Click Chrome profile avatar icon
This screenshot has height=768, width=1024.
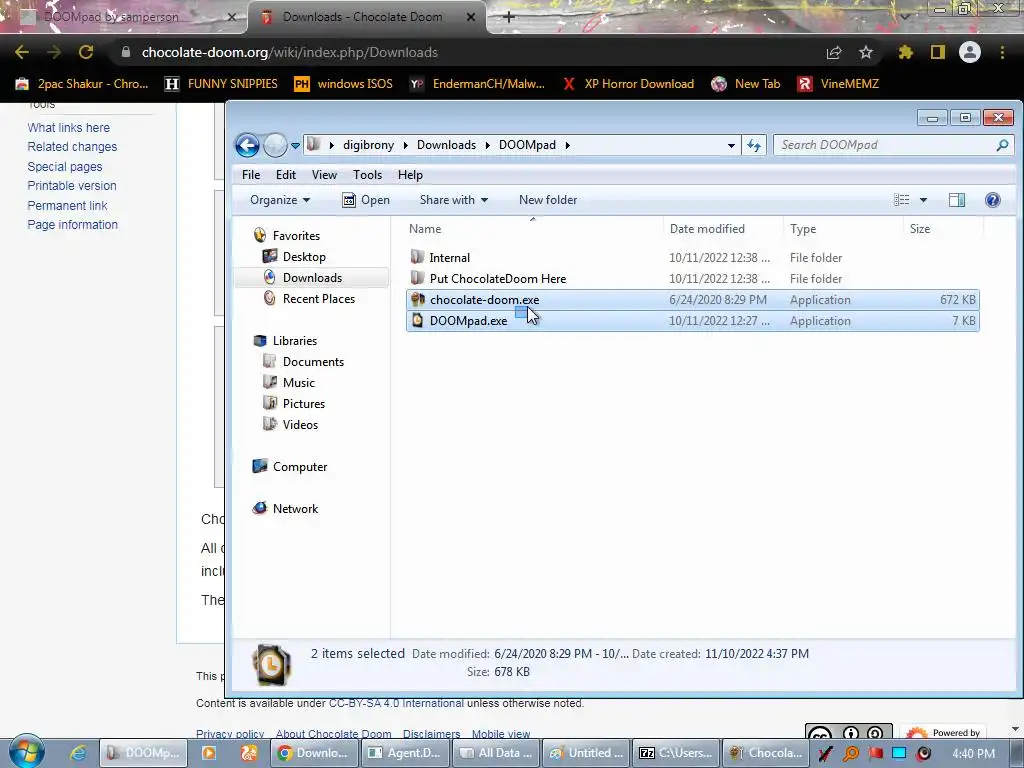pyautogui.click(x=970, y=52)
